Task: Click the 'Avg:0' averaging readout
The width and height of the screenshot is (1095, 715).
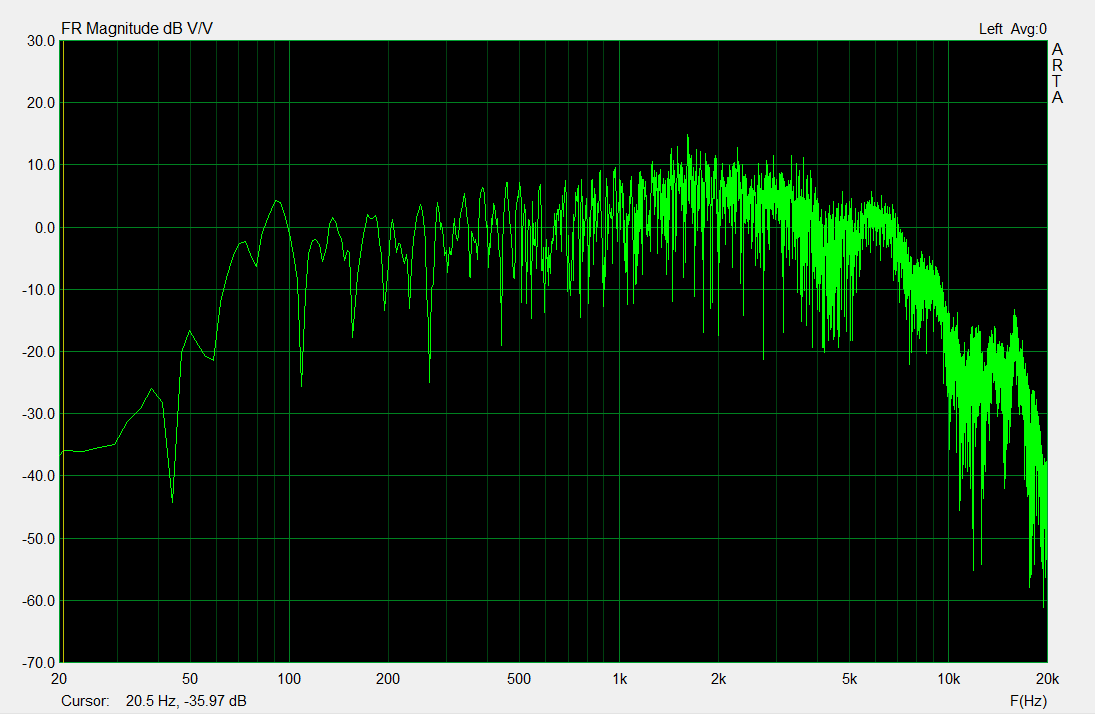Action: (1029, 29)
